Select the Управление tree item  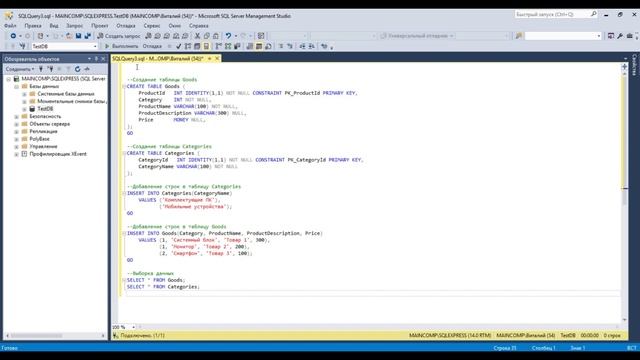pos(43,147)
